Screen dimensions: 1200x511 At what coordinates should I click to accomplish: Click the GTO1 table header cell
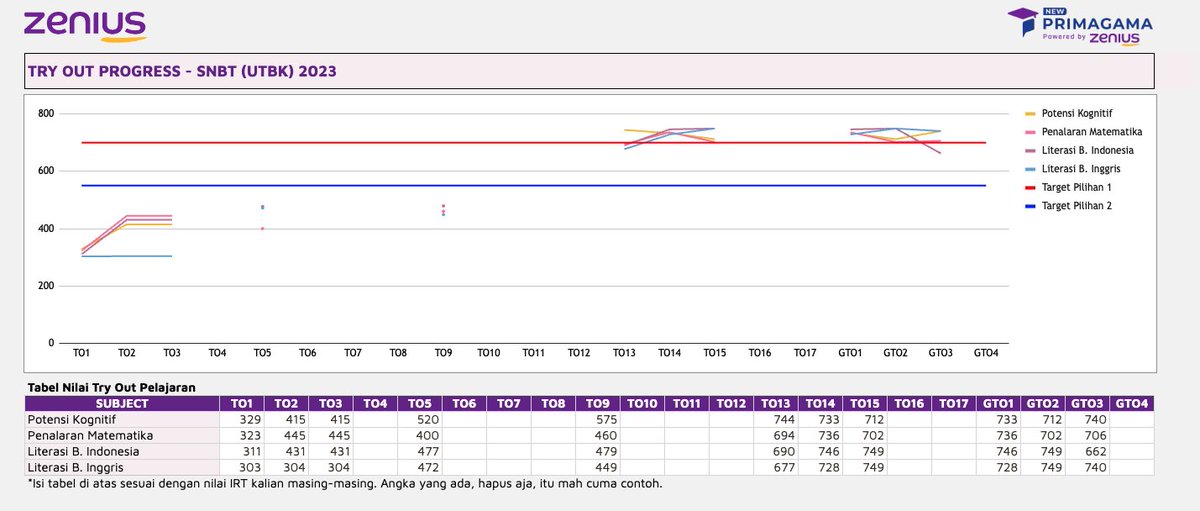point(997,403)
